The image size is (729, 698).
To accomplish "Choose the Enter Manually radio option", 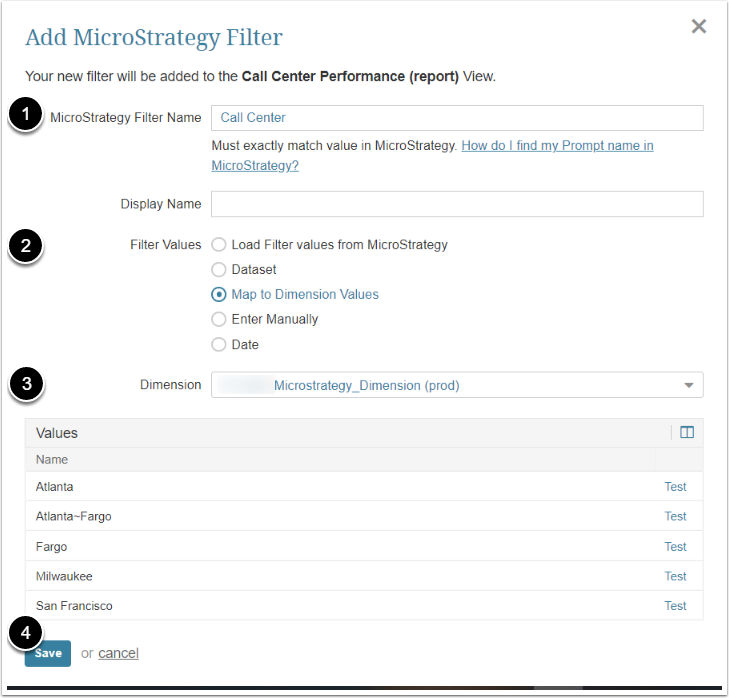I will pos(219,319).
